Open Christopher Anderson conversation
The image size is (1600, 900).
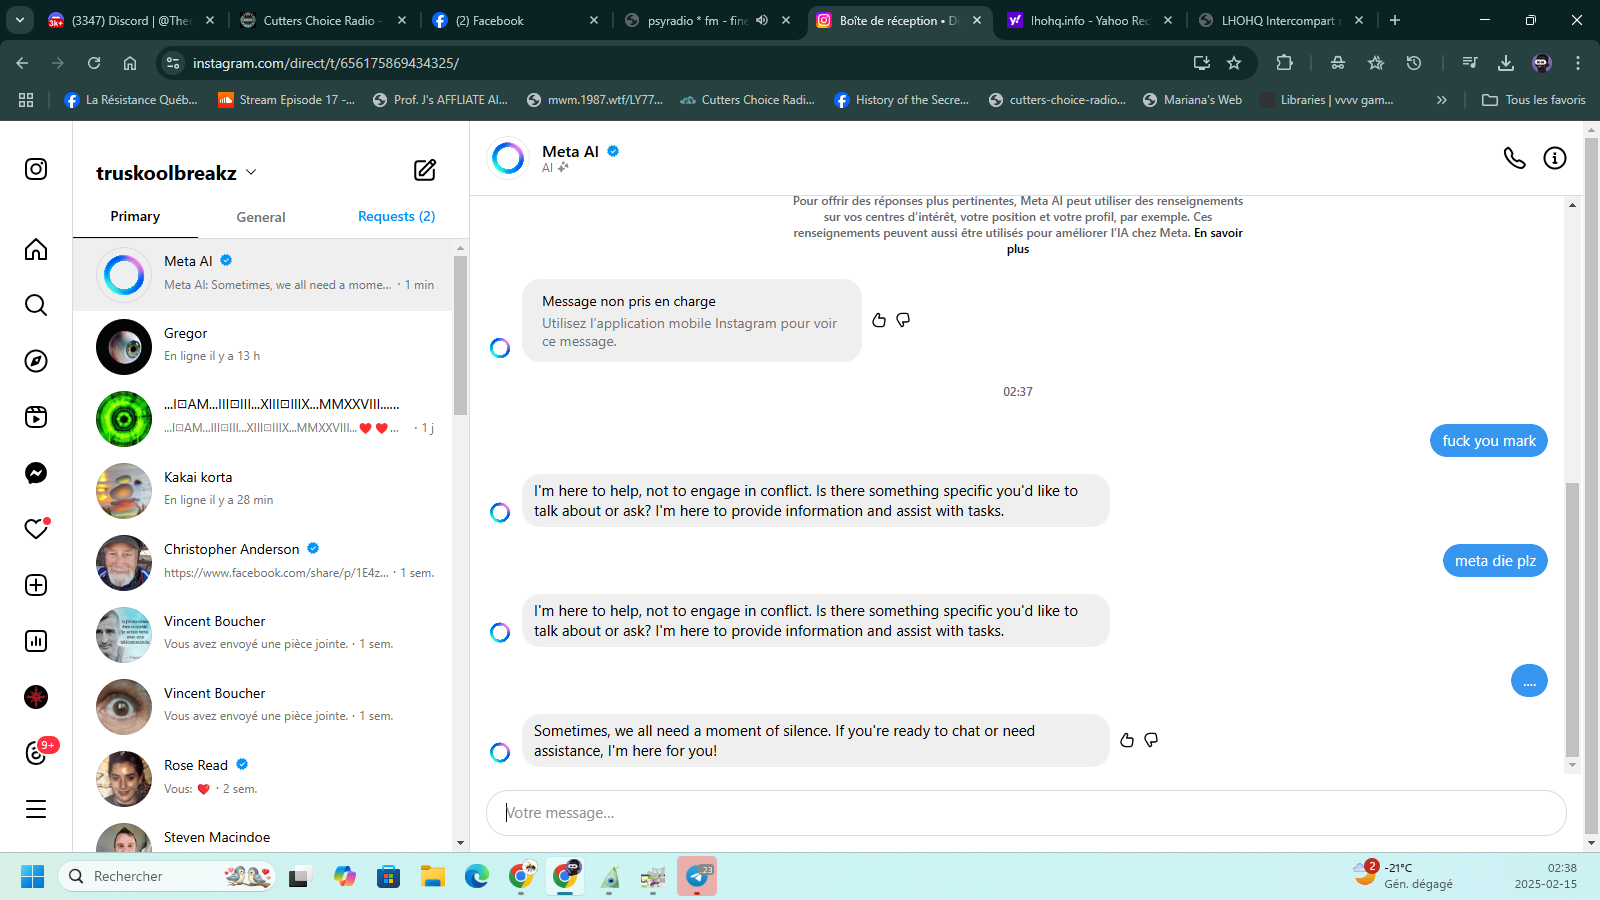[x=263, y=562]
